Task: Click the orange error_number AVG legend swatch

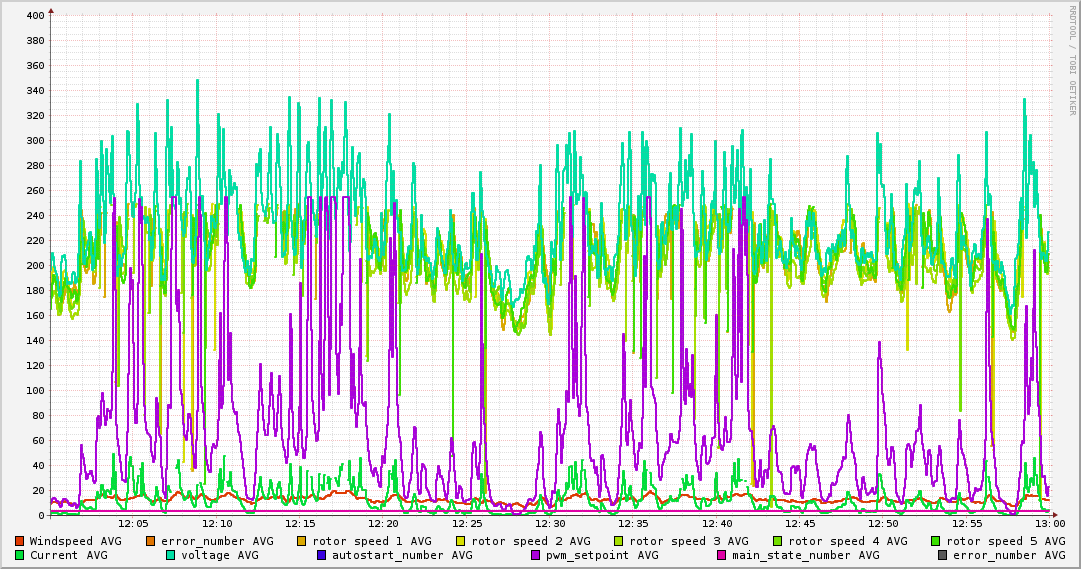Action: 151,541
